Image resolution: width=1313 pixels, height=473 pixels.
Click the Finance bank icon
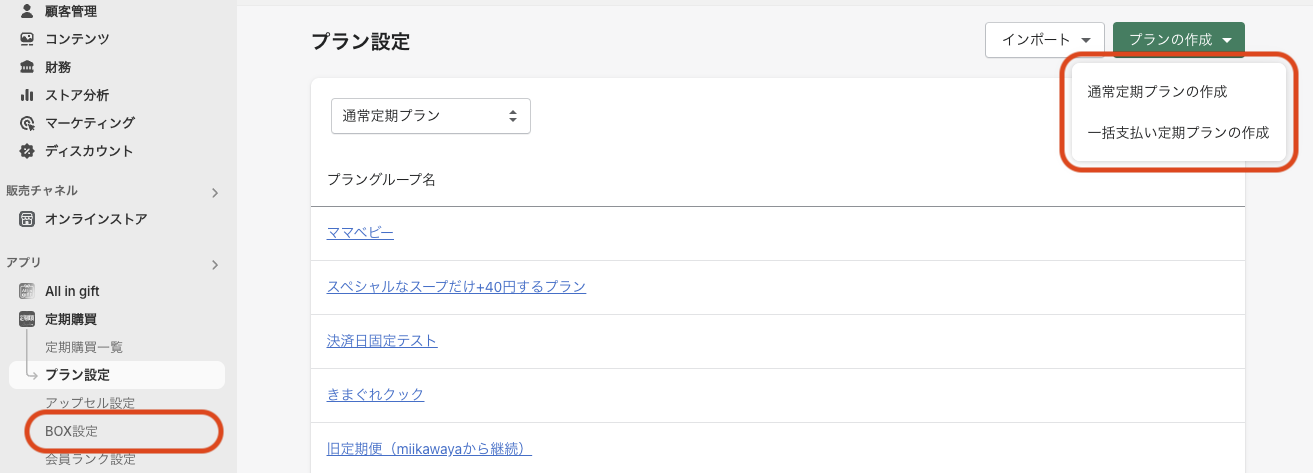pos(27,67)
